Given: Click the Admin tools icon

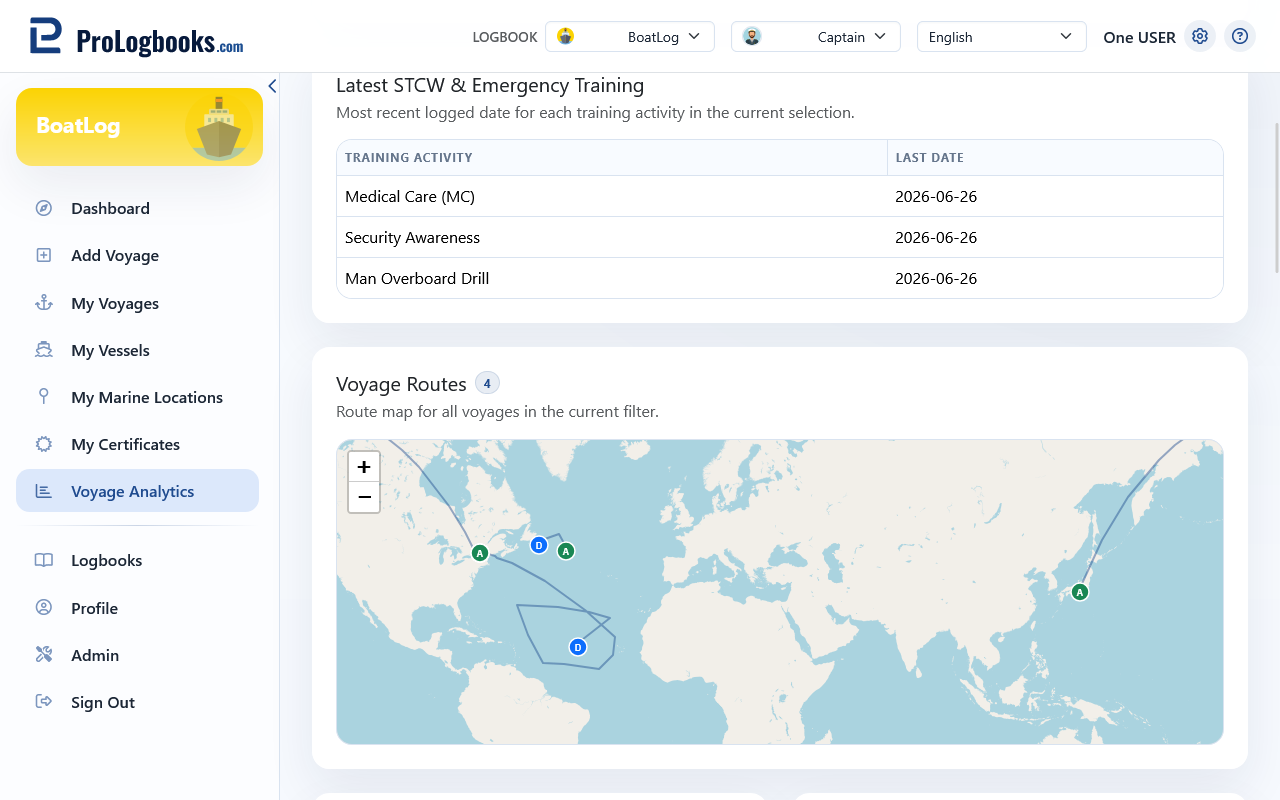Looking at the screenshot, I should pos(44,655).
